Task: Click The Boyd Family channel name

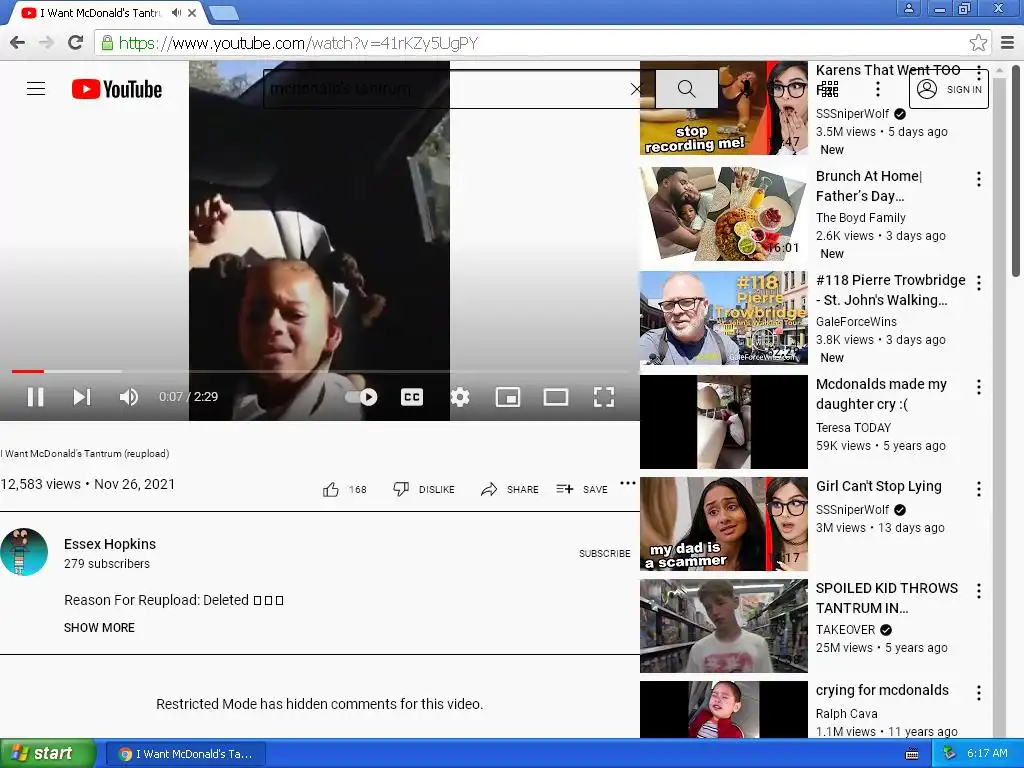Action: 861,217
